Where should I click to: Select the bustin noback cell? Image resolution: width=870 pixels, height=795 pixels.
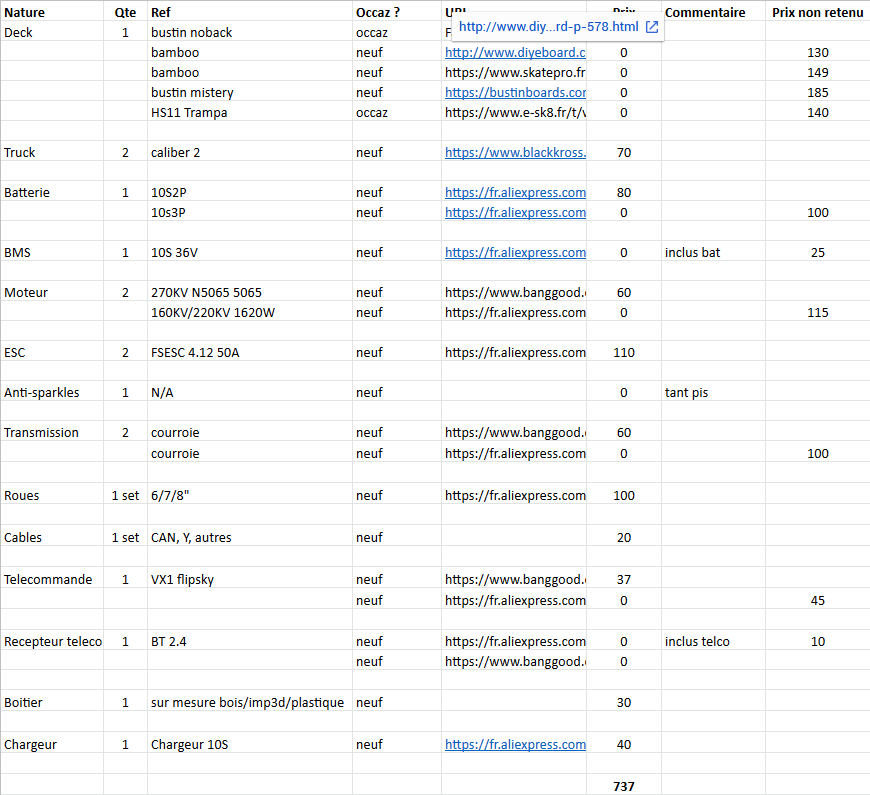pyautogui.click(x=250, y=33)
